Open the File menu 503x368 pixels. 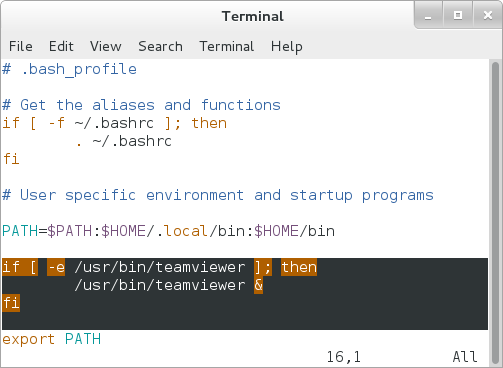21,46
